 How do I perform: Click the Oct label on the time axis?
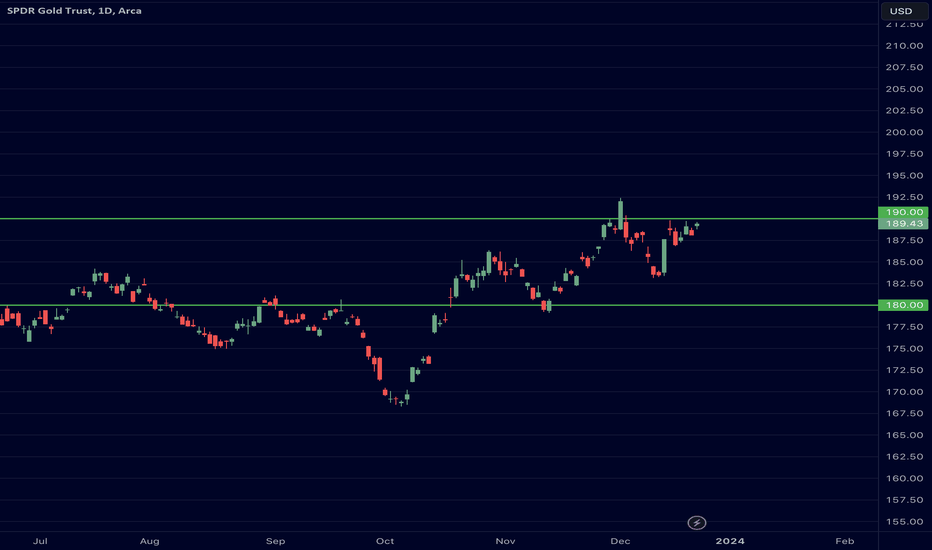(x=385, y=541)
